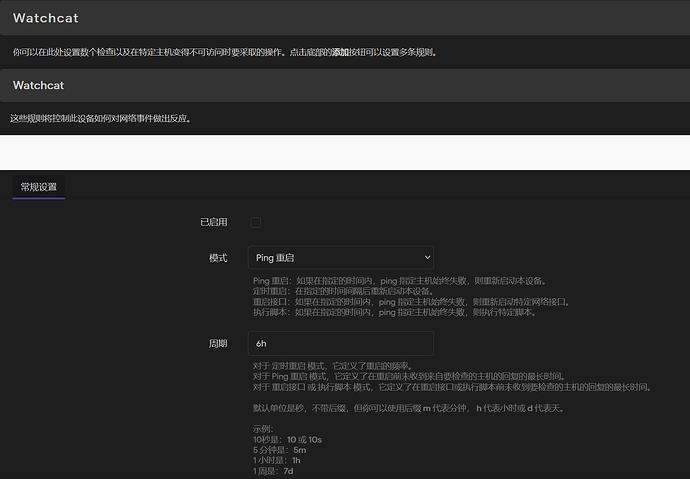
Task: Enable the 已启用 checkbox
Action: coord(255,223)
